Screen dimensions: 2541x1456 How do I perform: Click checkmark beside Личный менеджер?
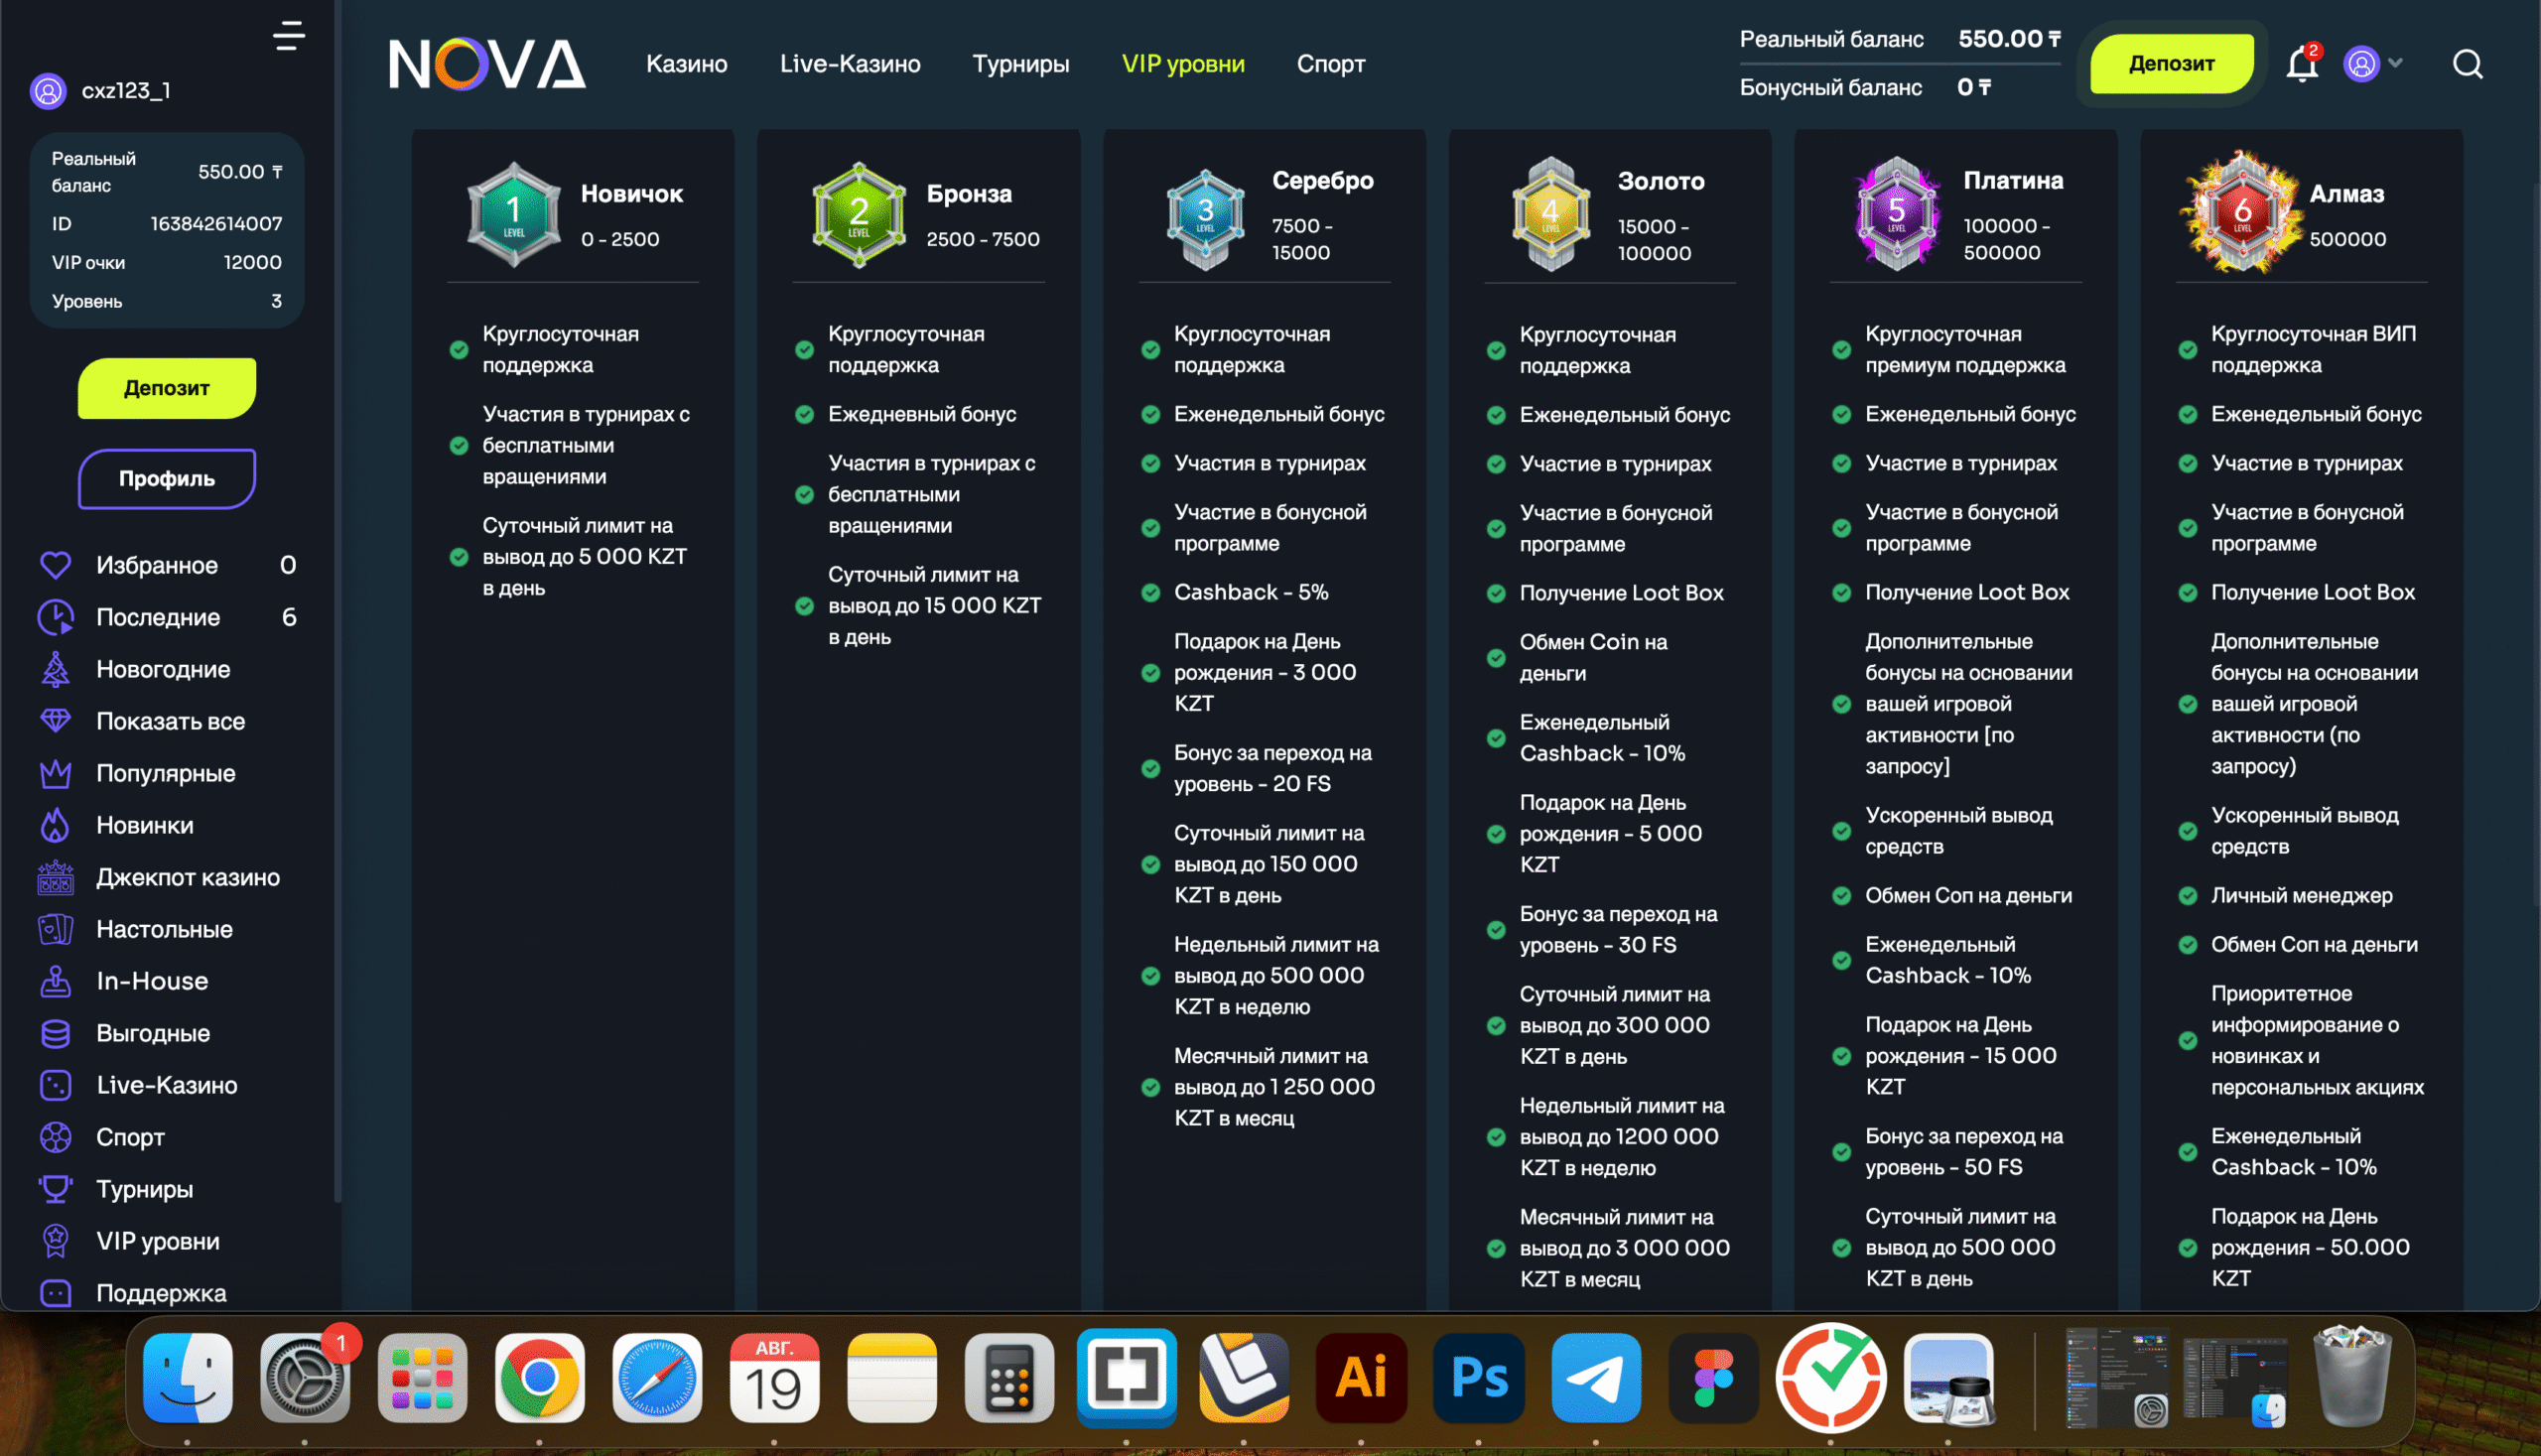pos(2187,896)
